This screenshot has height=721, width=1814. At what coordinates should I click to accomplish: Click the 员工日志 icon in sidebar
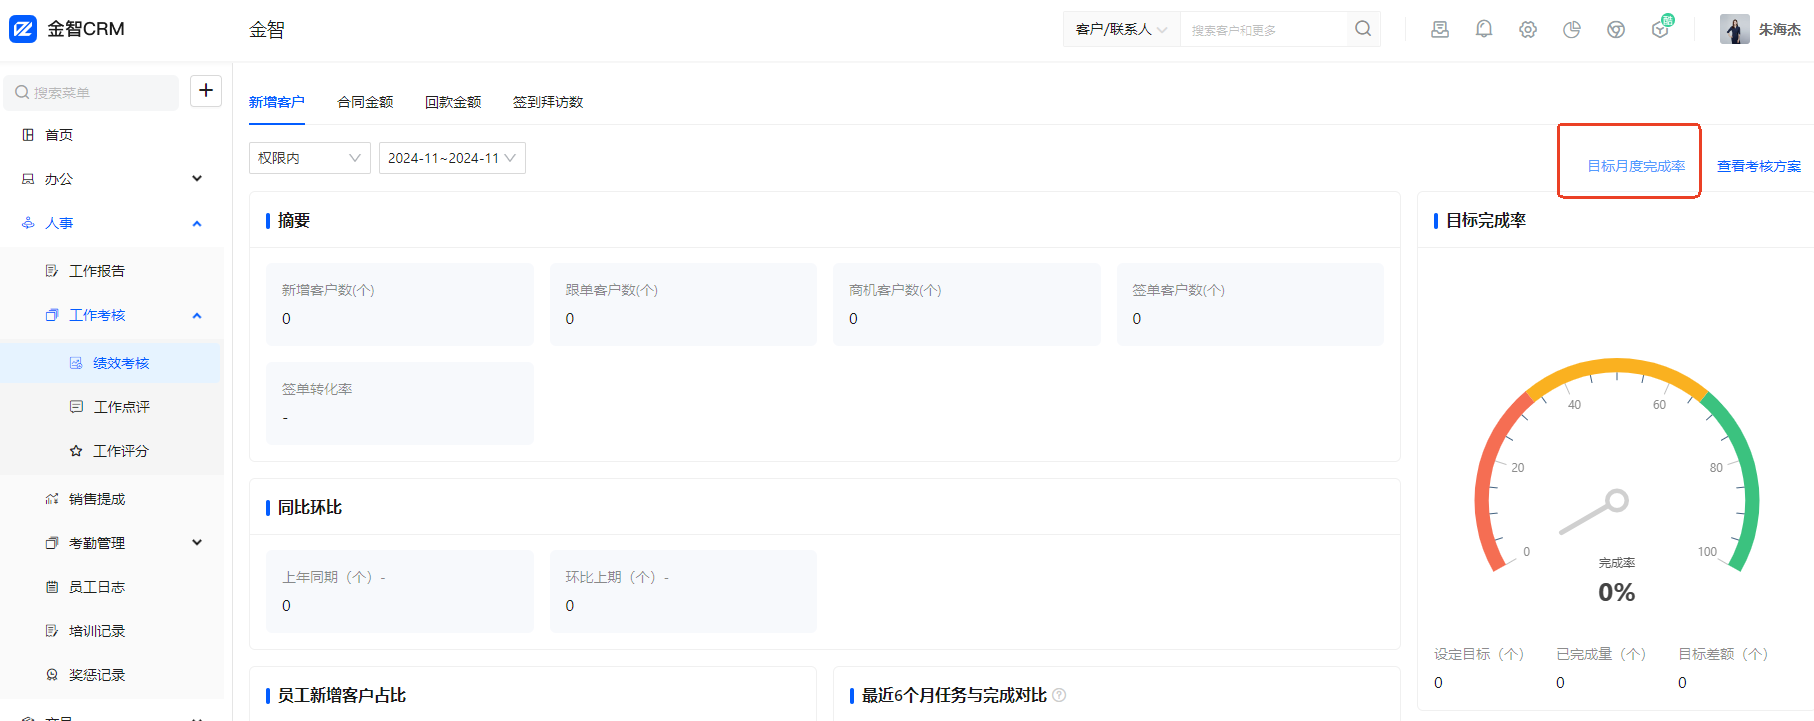tap(52, 587)
